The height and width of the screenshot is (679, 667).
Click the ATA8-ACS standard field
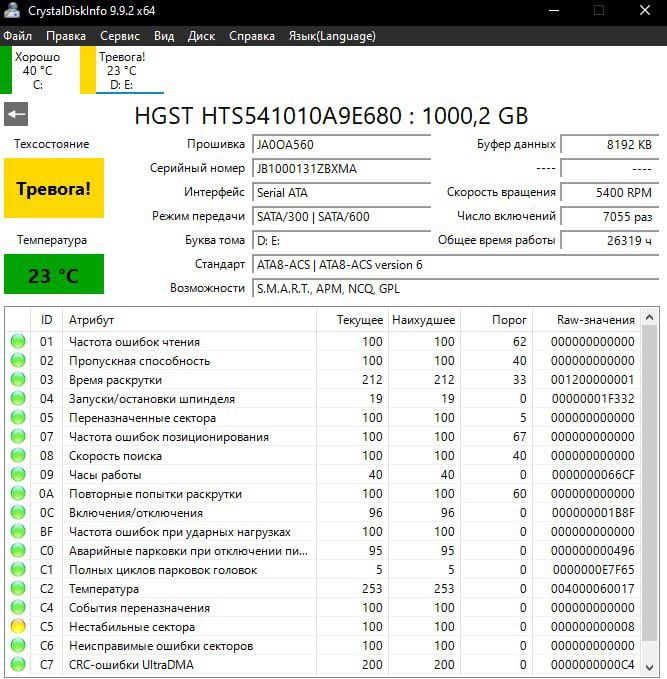click(x=456, y=265)
